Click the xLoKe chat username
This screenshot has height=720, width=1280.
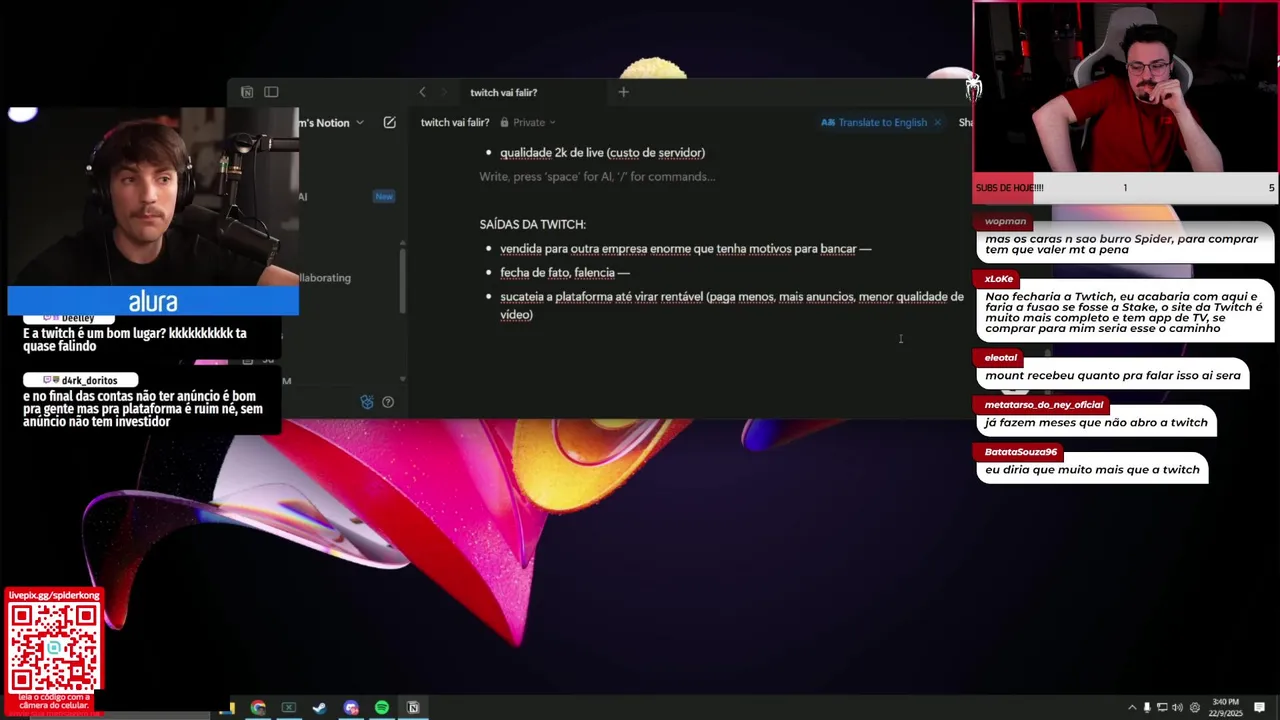point(998,279)
